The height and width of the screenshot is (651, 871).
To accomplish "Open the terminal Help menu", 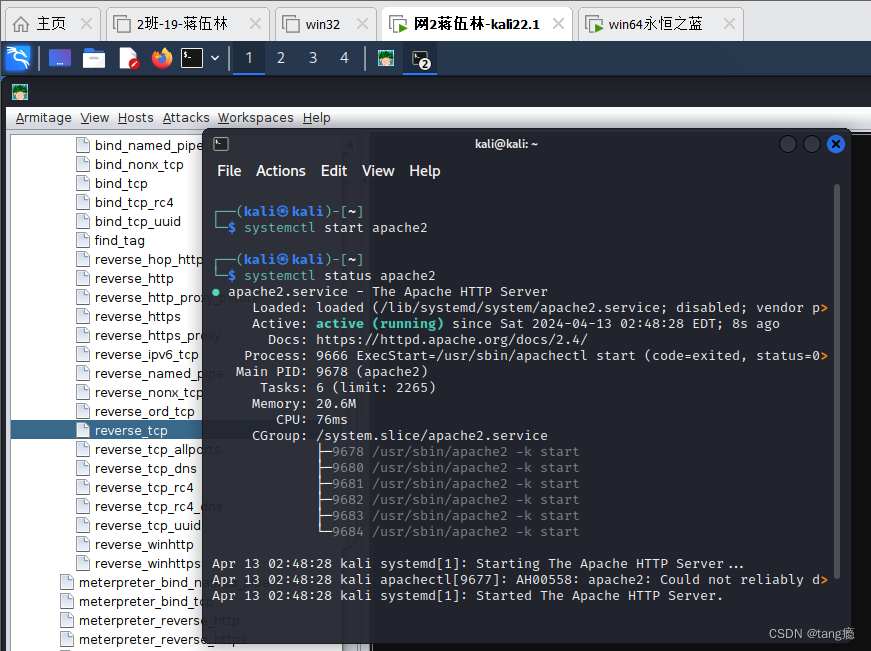I will click(425, 171).
